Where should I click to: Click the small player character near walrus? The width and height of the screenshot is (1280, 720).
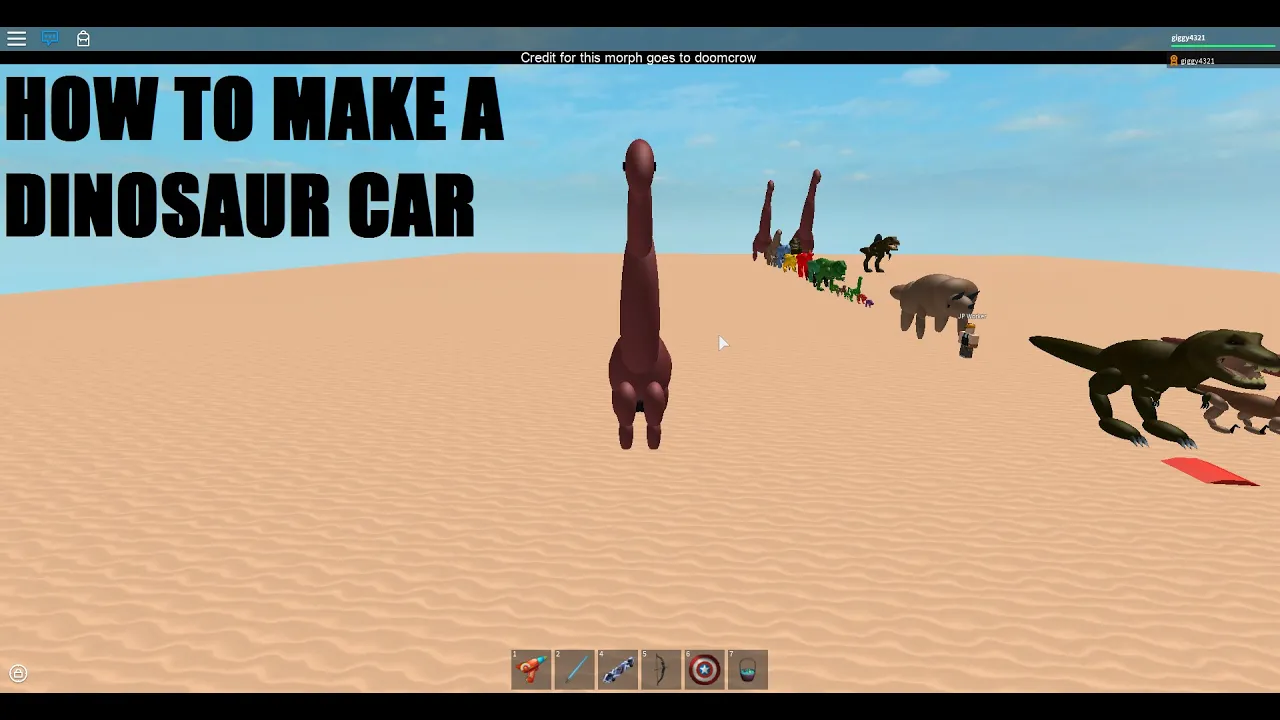968,339
